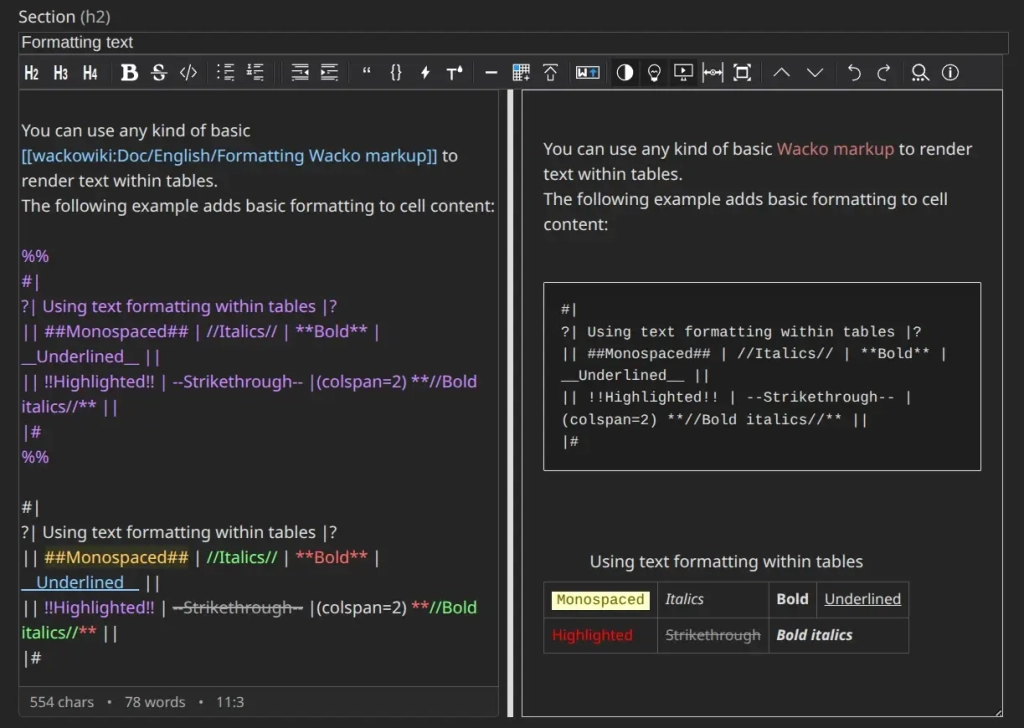Insert a blockquote
Image resolution: width=1024 pixels, height=728 pixels.
366,72
